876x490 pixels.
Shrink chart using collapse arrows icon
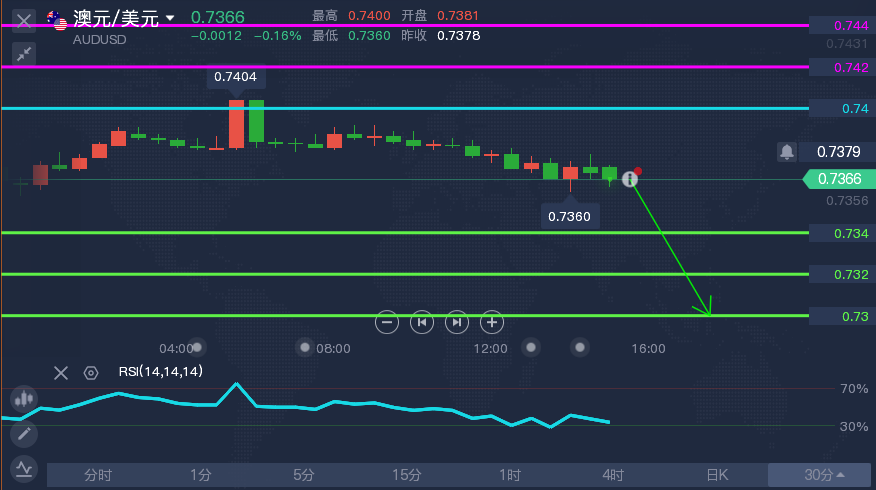point(24,53)
